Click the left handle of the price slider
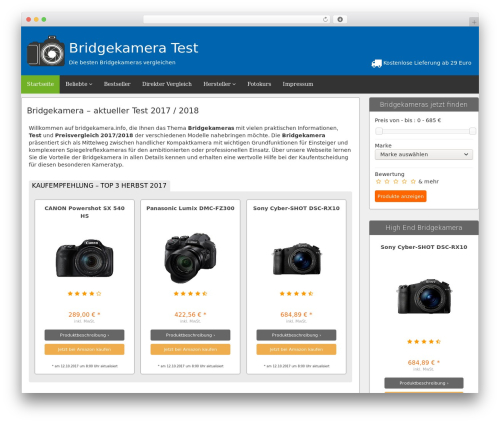The image size is (500, 423). coord(379,131)
